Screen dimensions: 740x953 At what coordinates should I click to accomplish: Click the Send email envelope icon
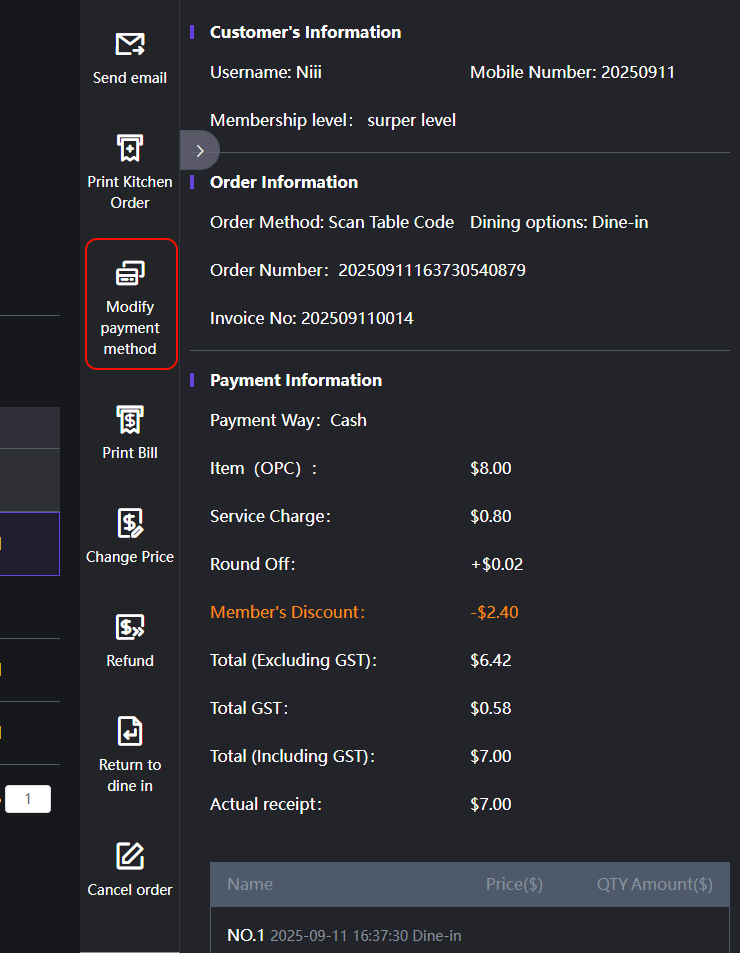(x=129, y=45)
